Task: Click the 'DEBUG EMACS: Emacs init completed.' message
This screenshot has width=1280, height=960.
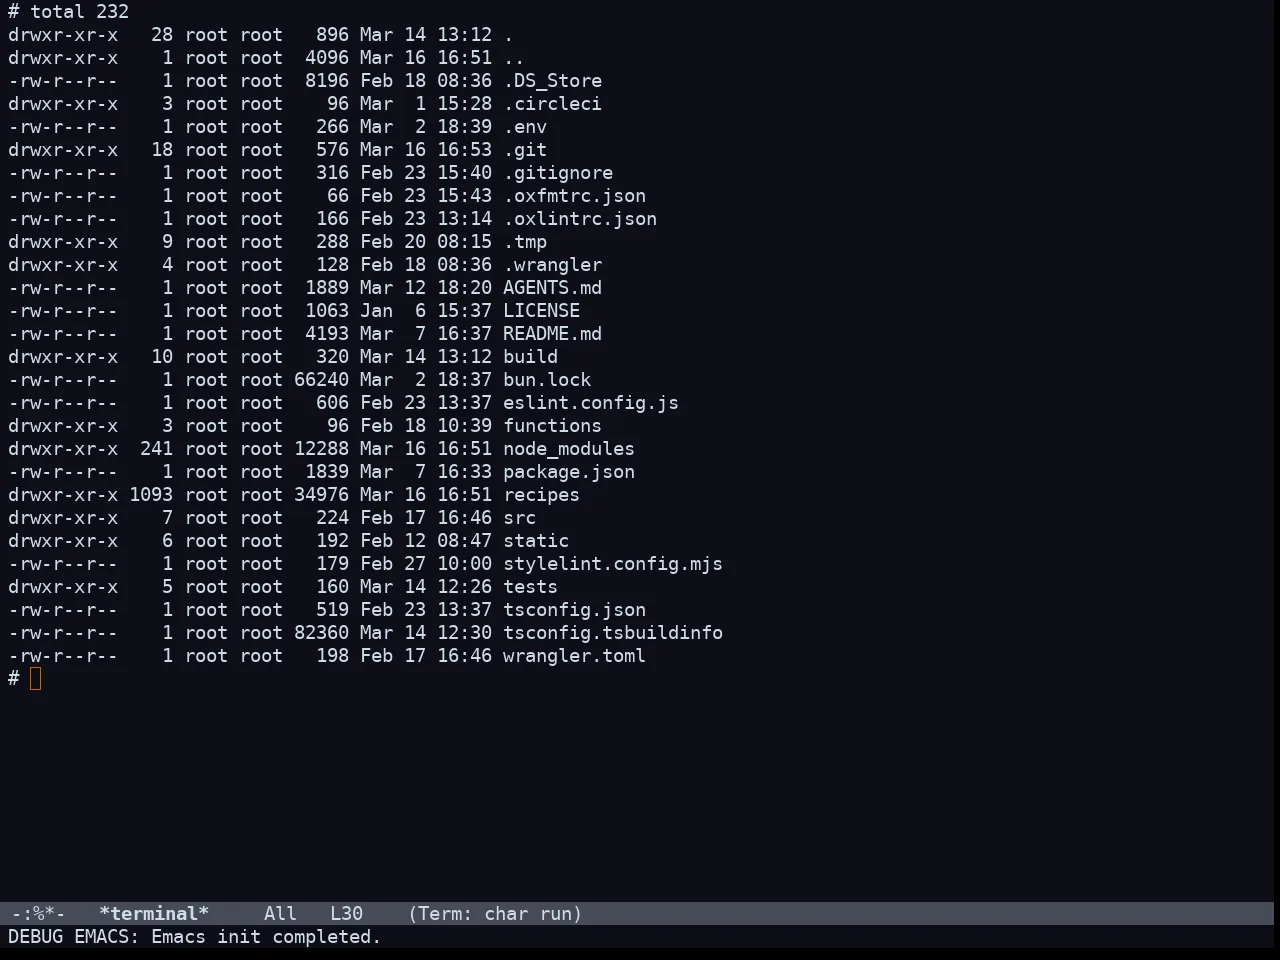Action: coord(195,937)
